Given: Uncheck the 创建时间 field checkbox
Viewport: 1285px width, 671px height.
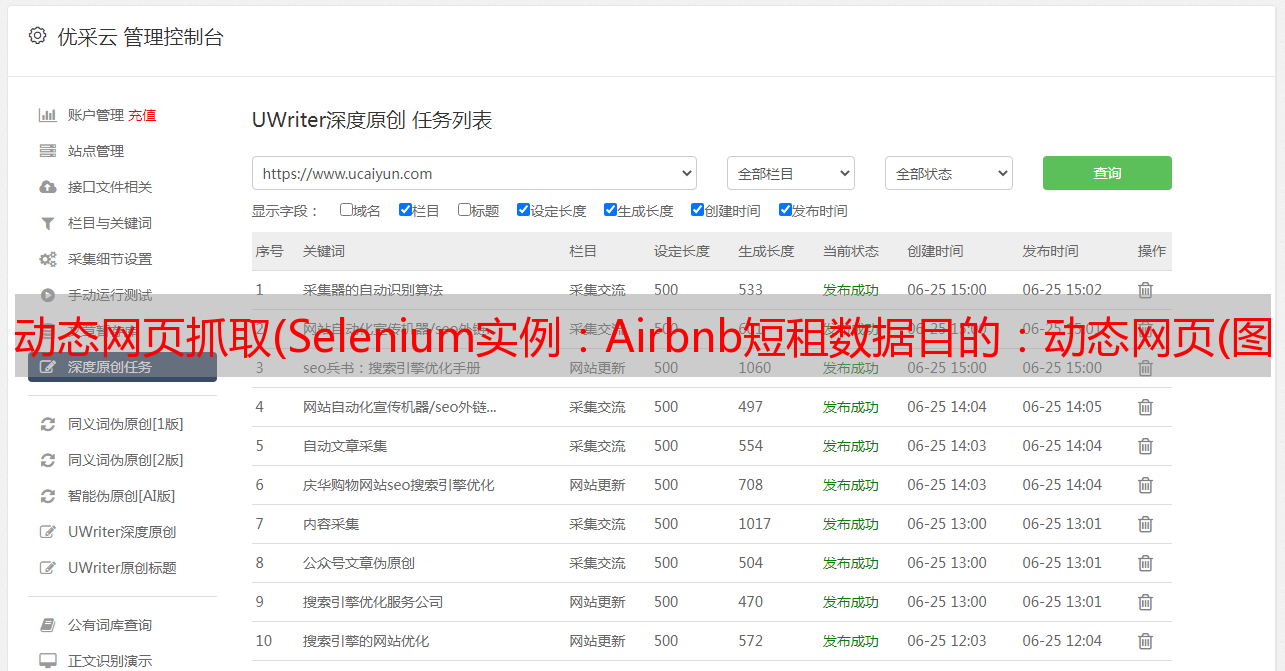Looking at the screenshot, I should point(697,210).
